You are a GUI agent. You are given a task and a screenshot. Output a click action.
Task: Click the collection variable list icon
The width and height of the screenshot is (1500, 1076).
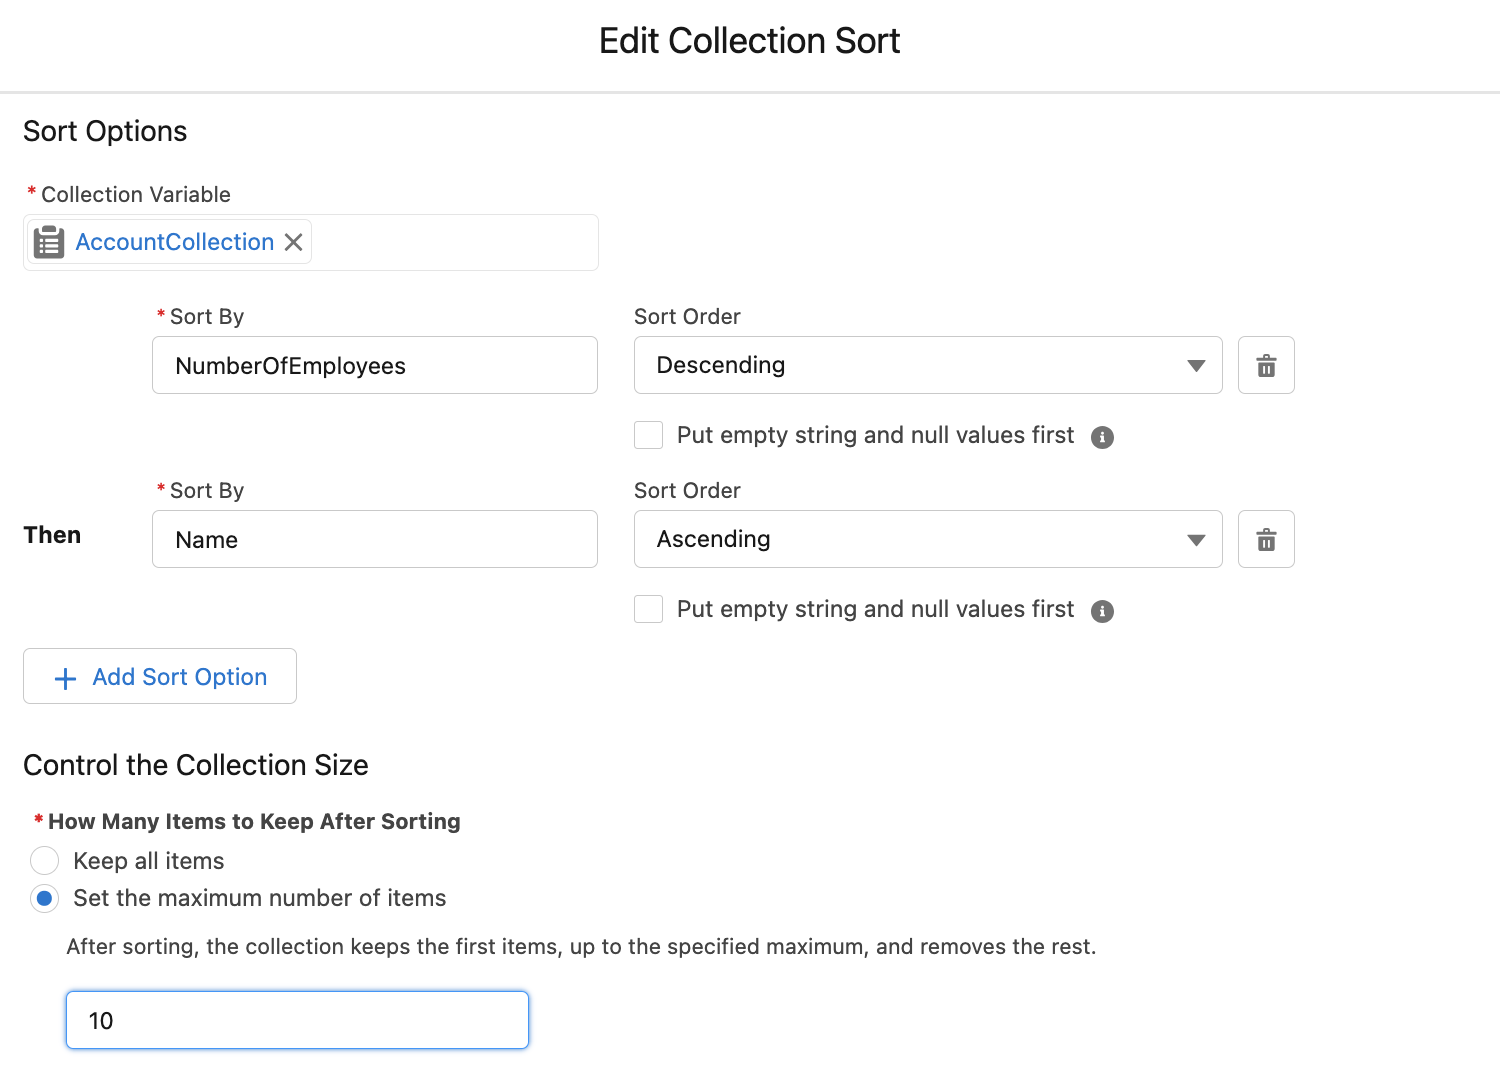[48, 241]
